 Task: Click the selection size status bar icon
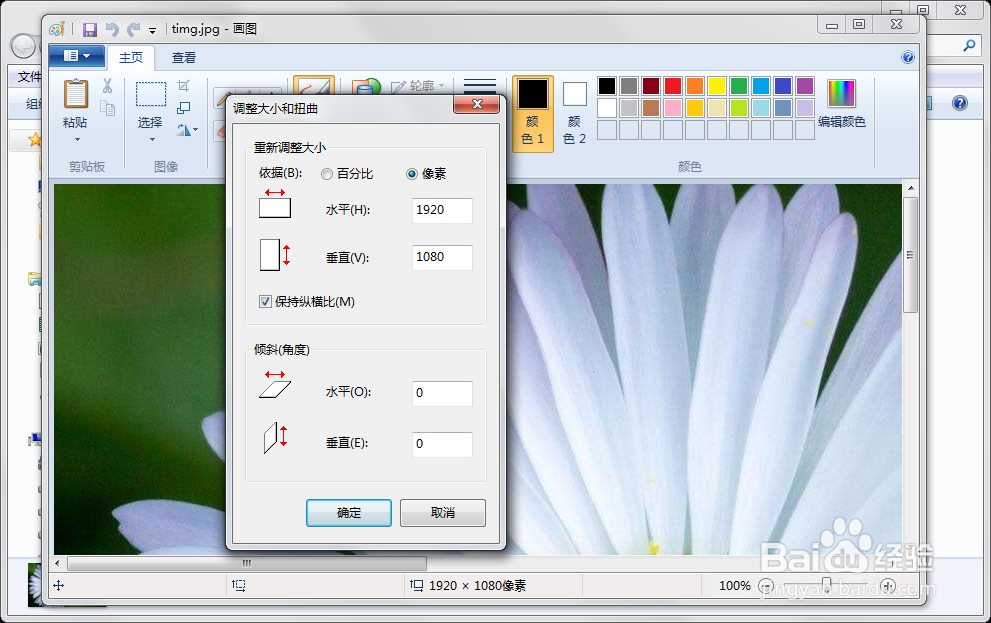(239, 586)
